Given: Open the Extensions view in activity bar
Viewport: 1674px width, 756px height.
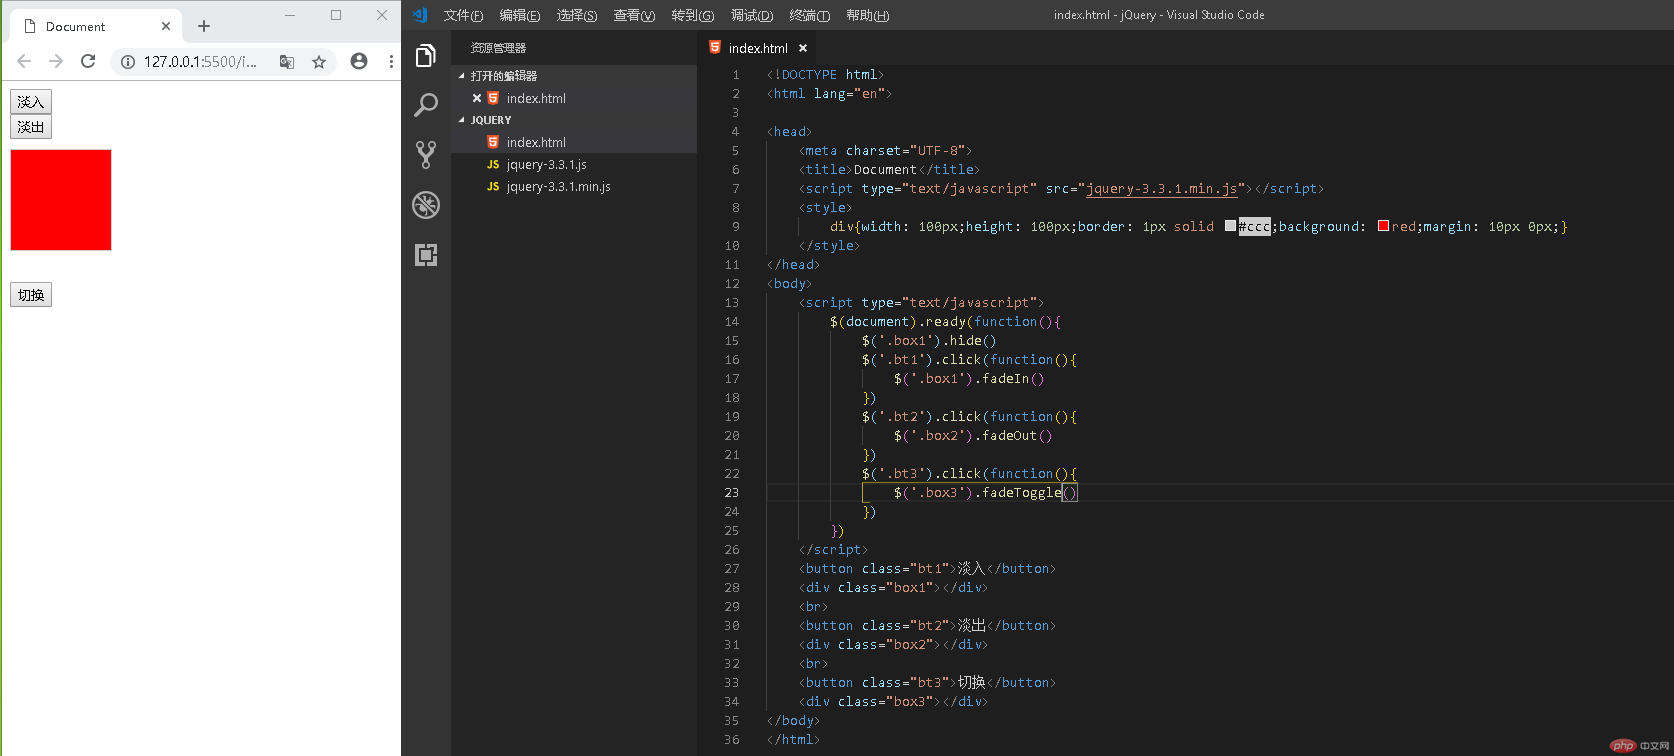Looking at the screenshot, I should (426, 255).
